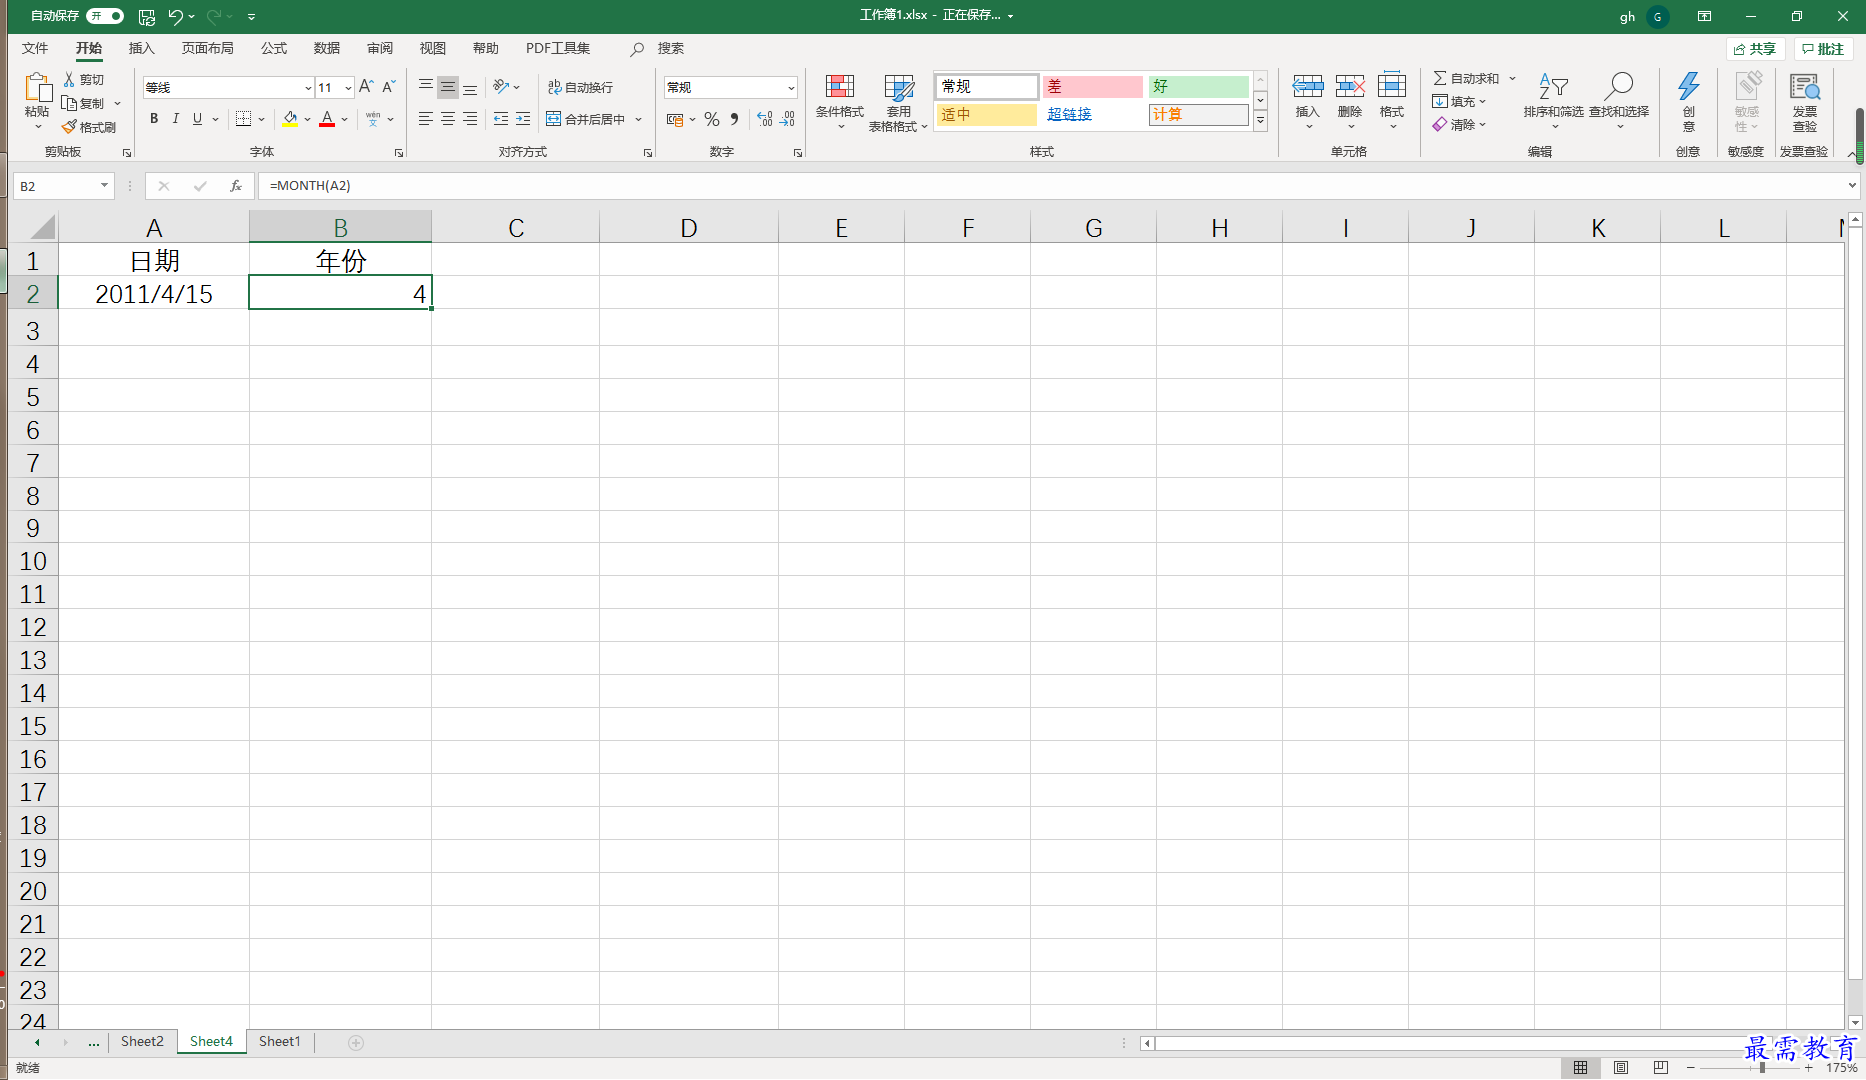Click the Increase font size icon
This screenshot has height=1080, width=1866.
(x=366, y=87)
